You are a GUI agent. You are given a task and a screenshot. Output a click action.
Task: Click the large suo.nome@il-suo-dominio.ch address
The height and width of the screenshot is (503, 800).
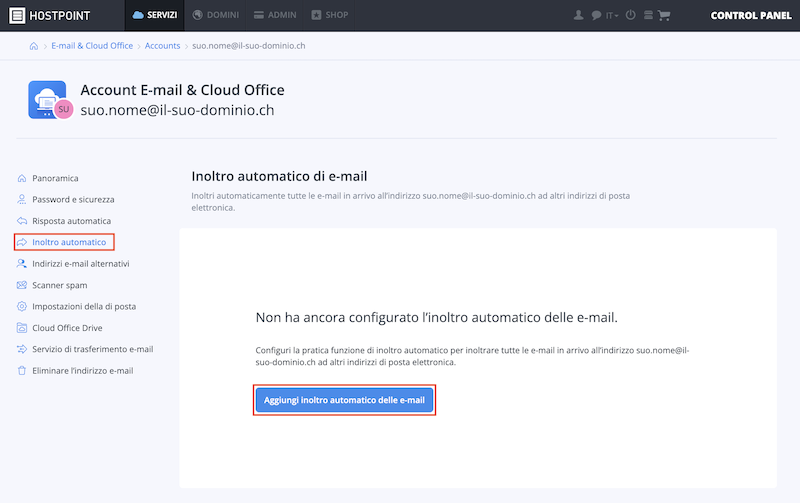pyautogui.click(x=177, y=110)
